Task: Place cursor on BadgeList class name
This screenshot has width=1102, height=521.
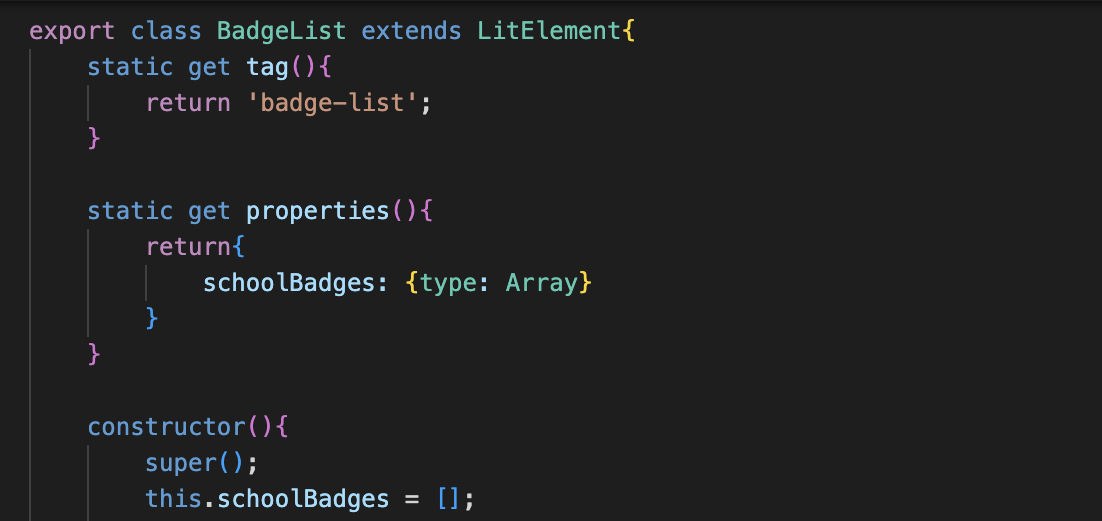Action: 281,31
